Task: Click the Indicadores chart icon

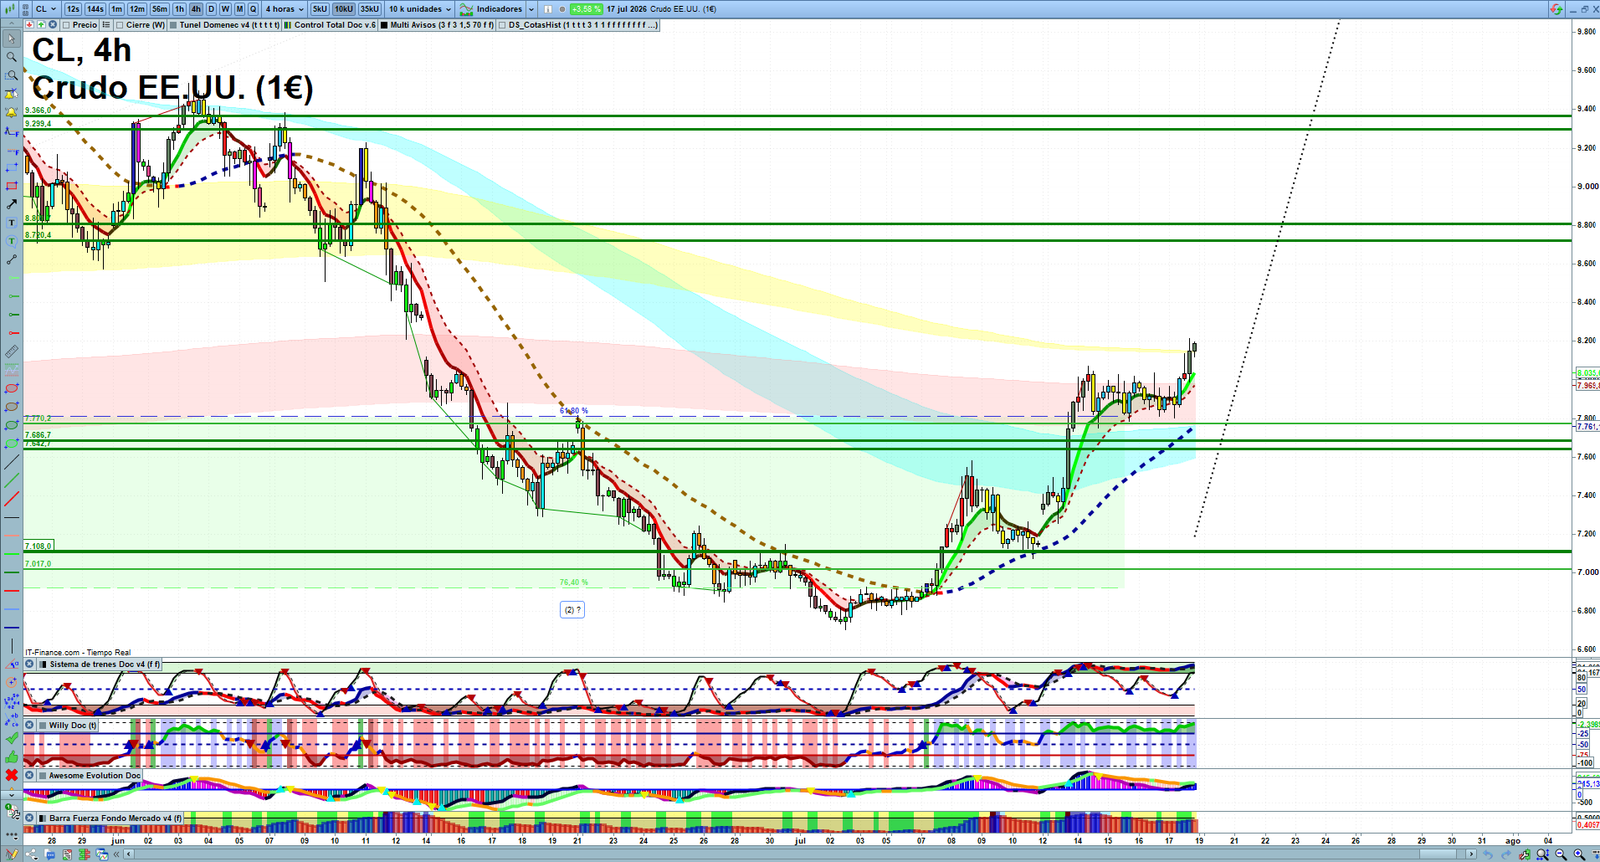Action: [466, 9]
